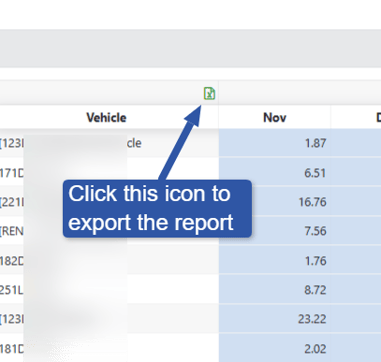
Task: Select the cell with value 23.22
Action: [x=275, y=319]
